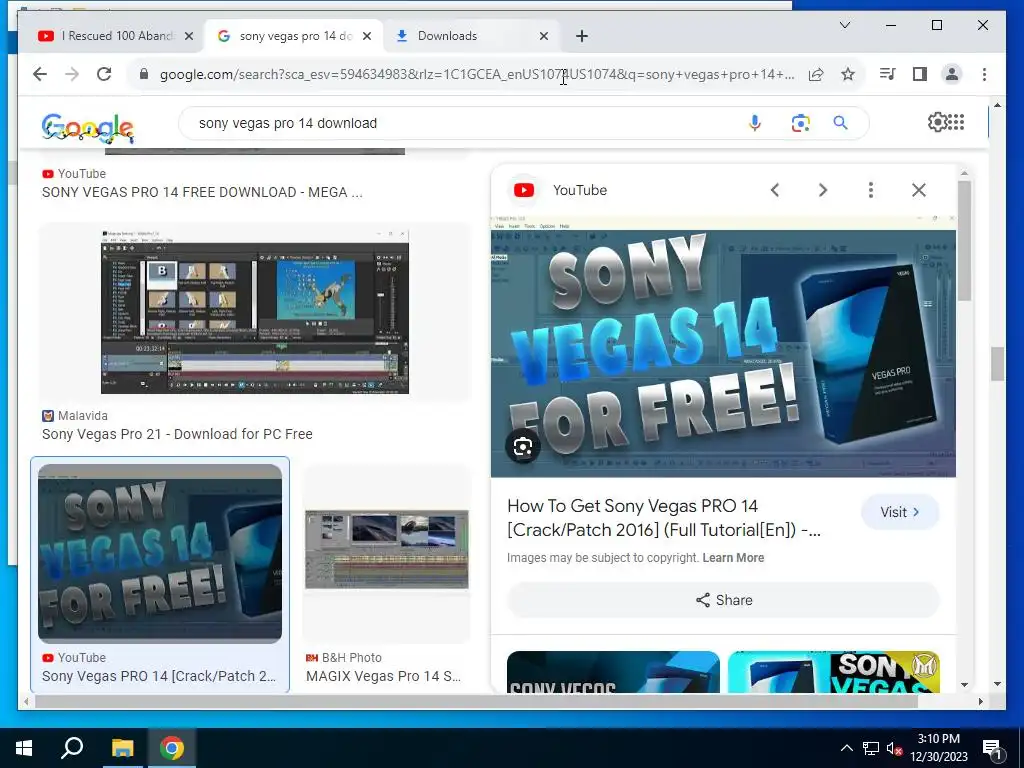The width and height of the screenshot is (1024, 768).
Task: Open the Learn More copyright link
Action: click(733, 558)
